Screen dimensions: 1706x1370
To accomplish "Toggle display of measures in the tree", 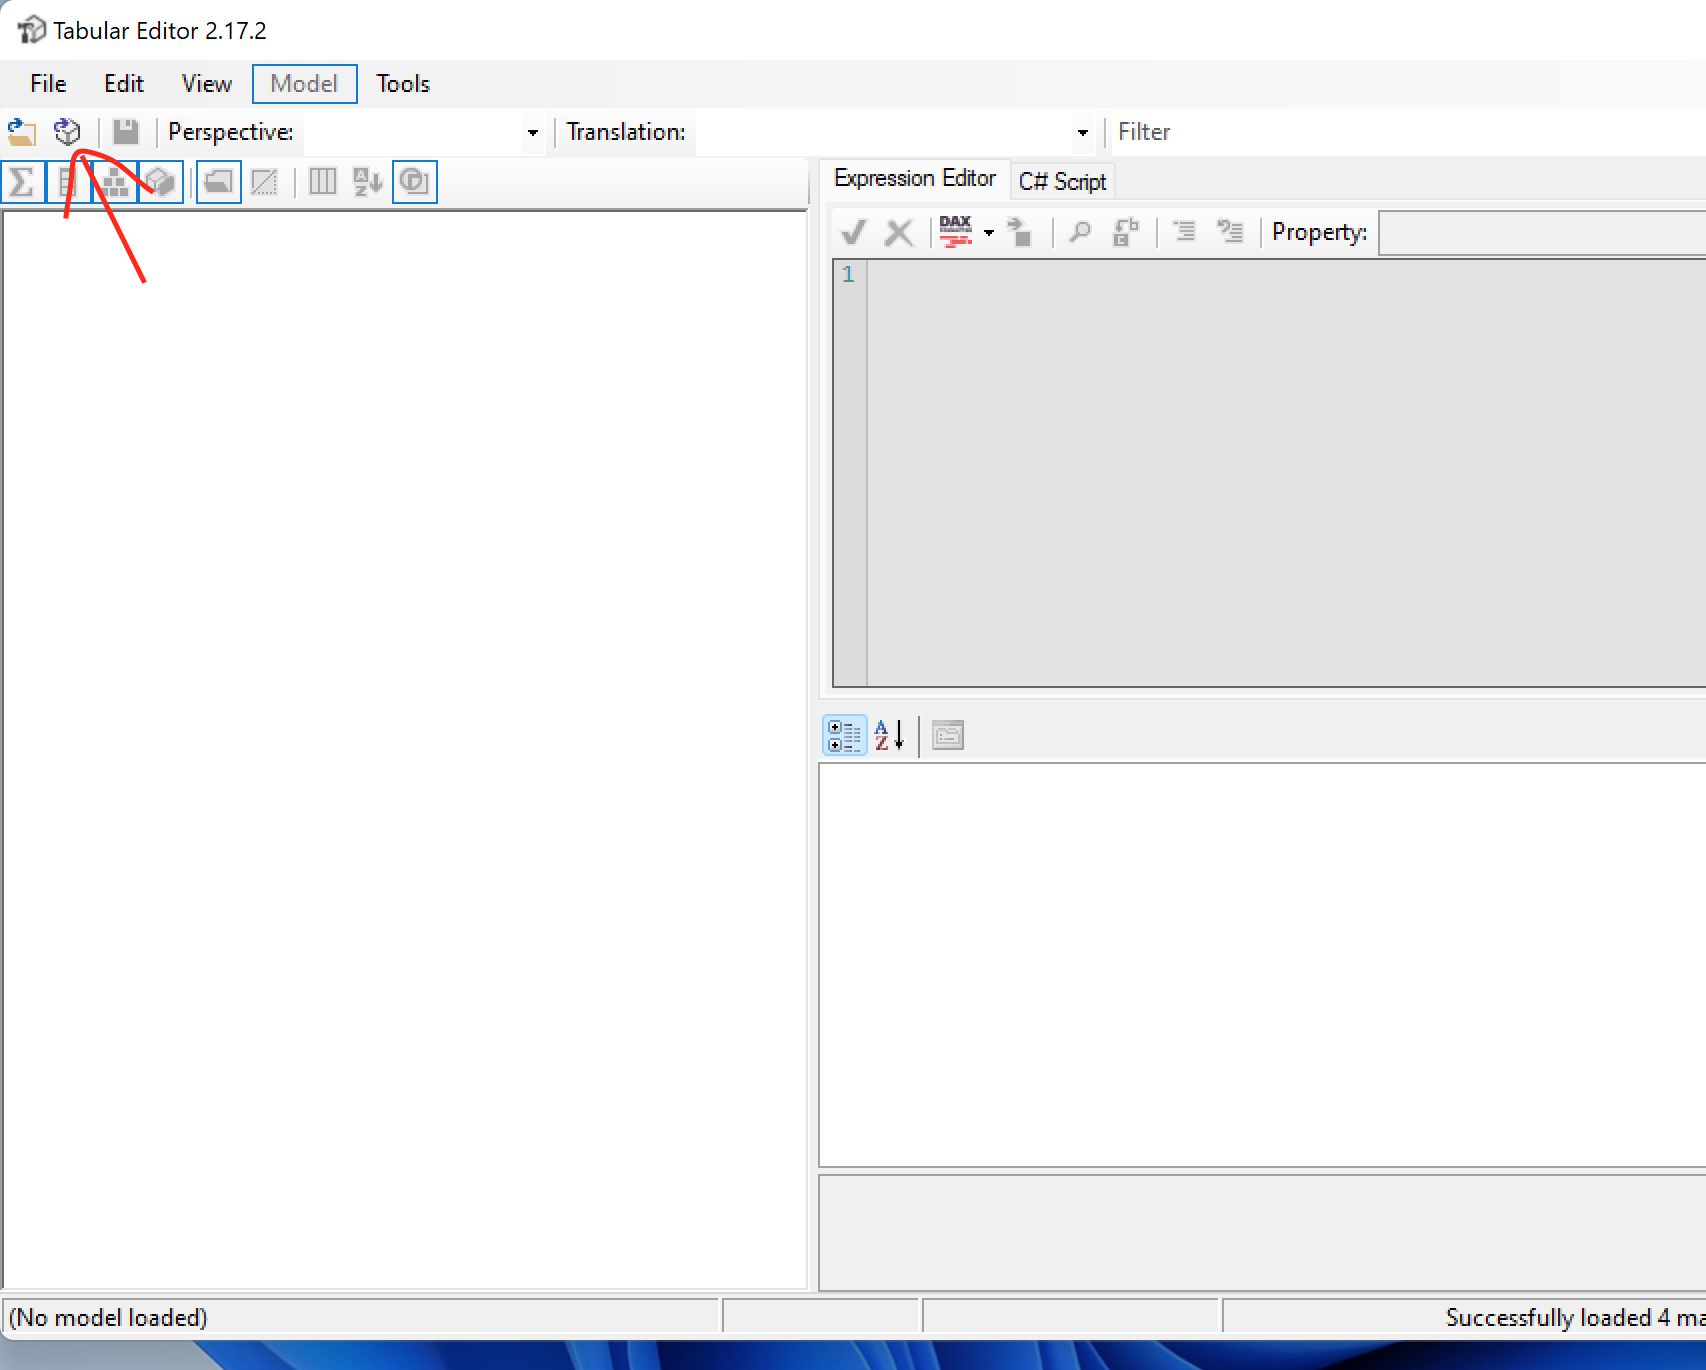I will 22,181.
